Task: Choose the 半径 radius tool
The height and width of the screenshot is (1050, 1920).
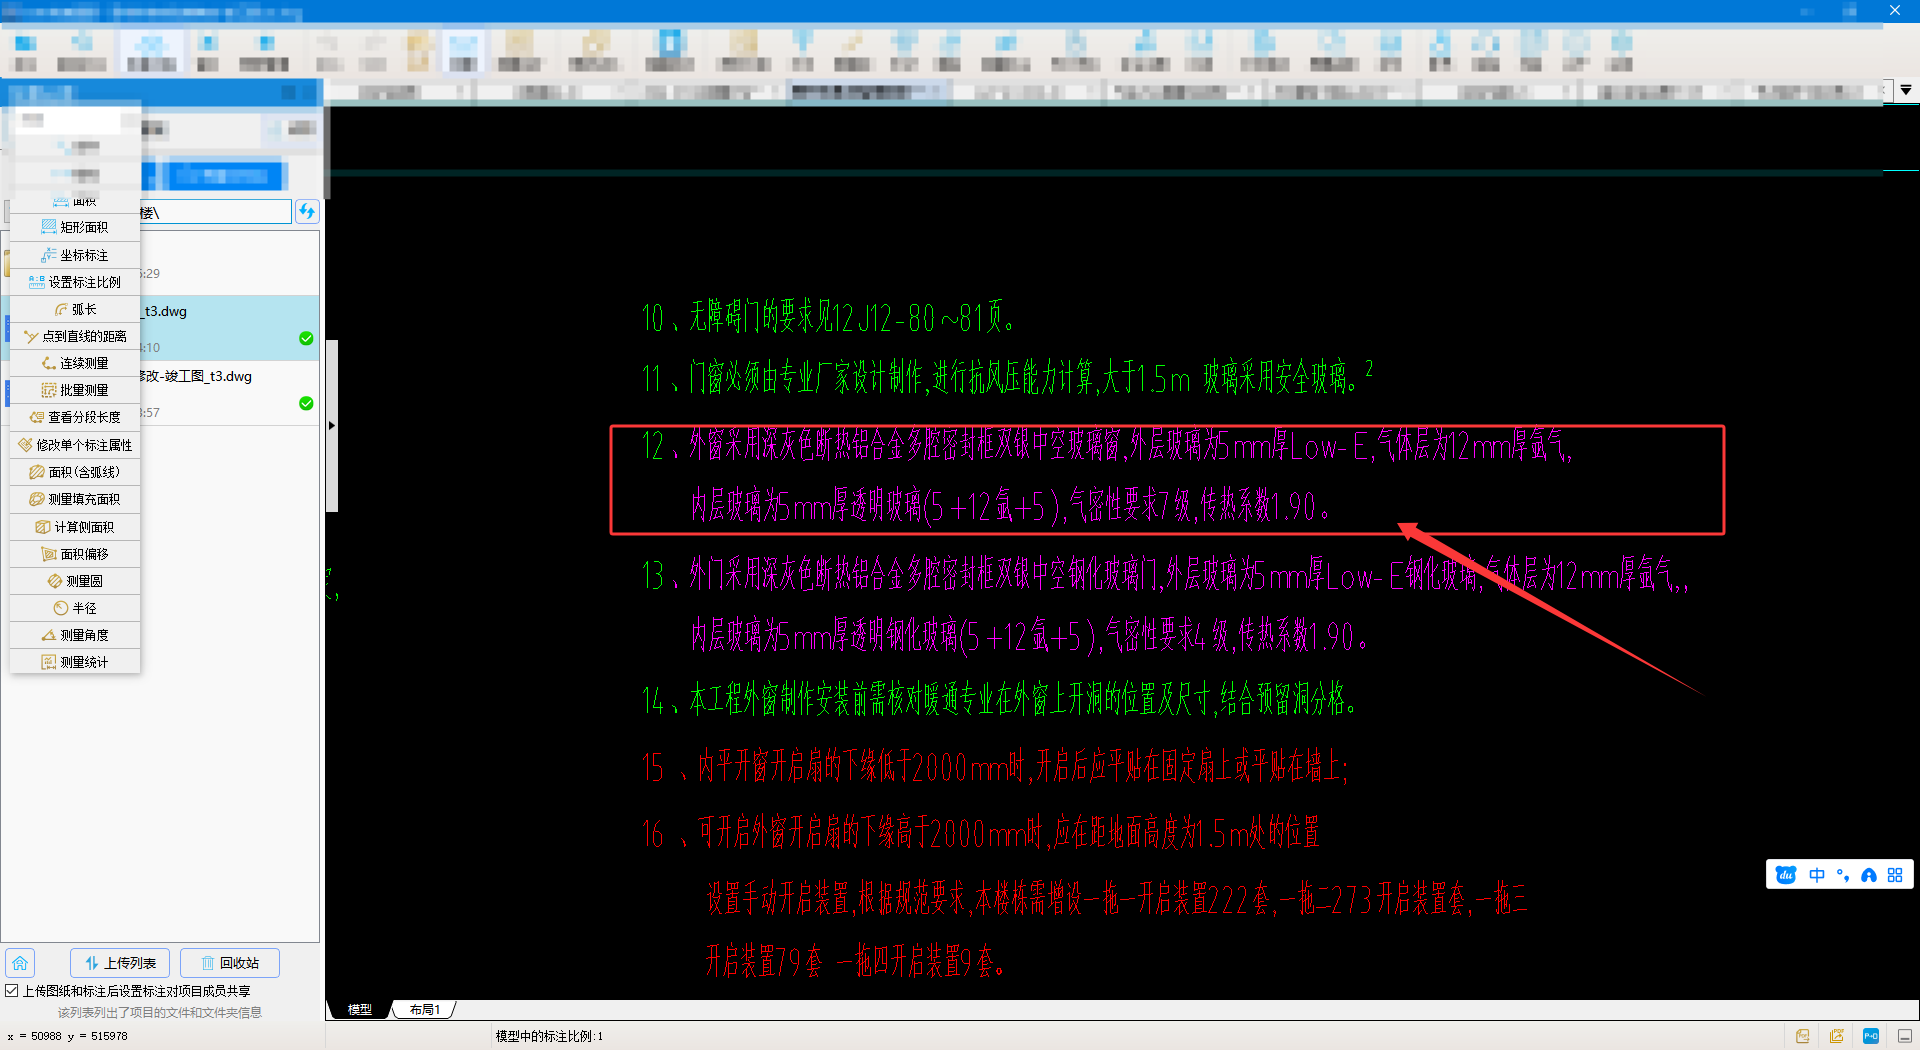Action: click(x=75, y=608)
